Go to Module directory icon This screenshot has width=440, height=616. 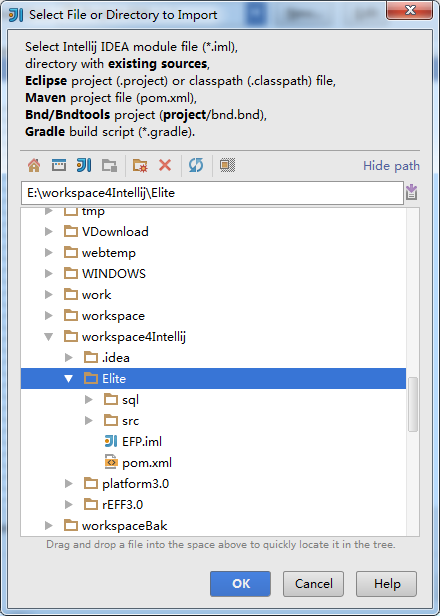109,165
